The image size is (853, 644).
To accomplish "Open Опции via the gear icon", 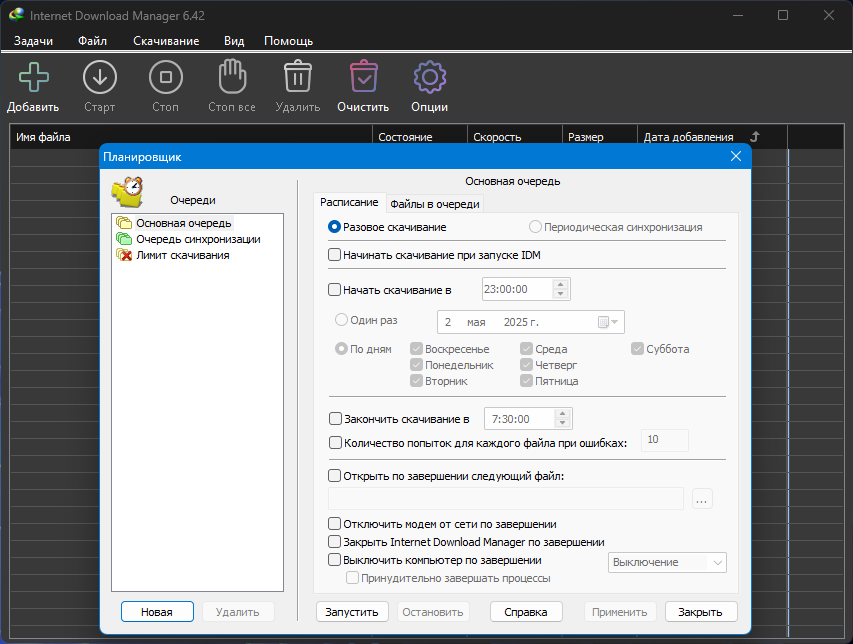I will tap(430, 77).
